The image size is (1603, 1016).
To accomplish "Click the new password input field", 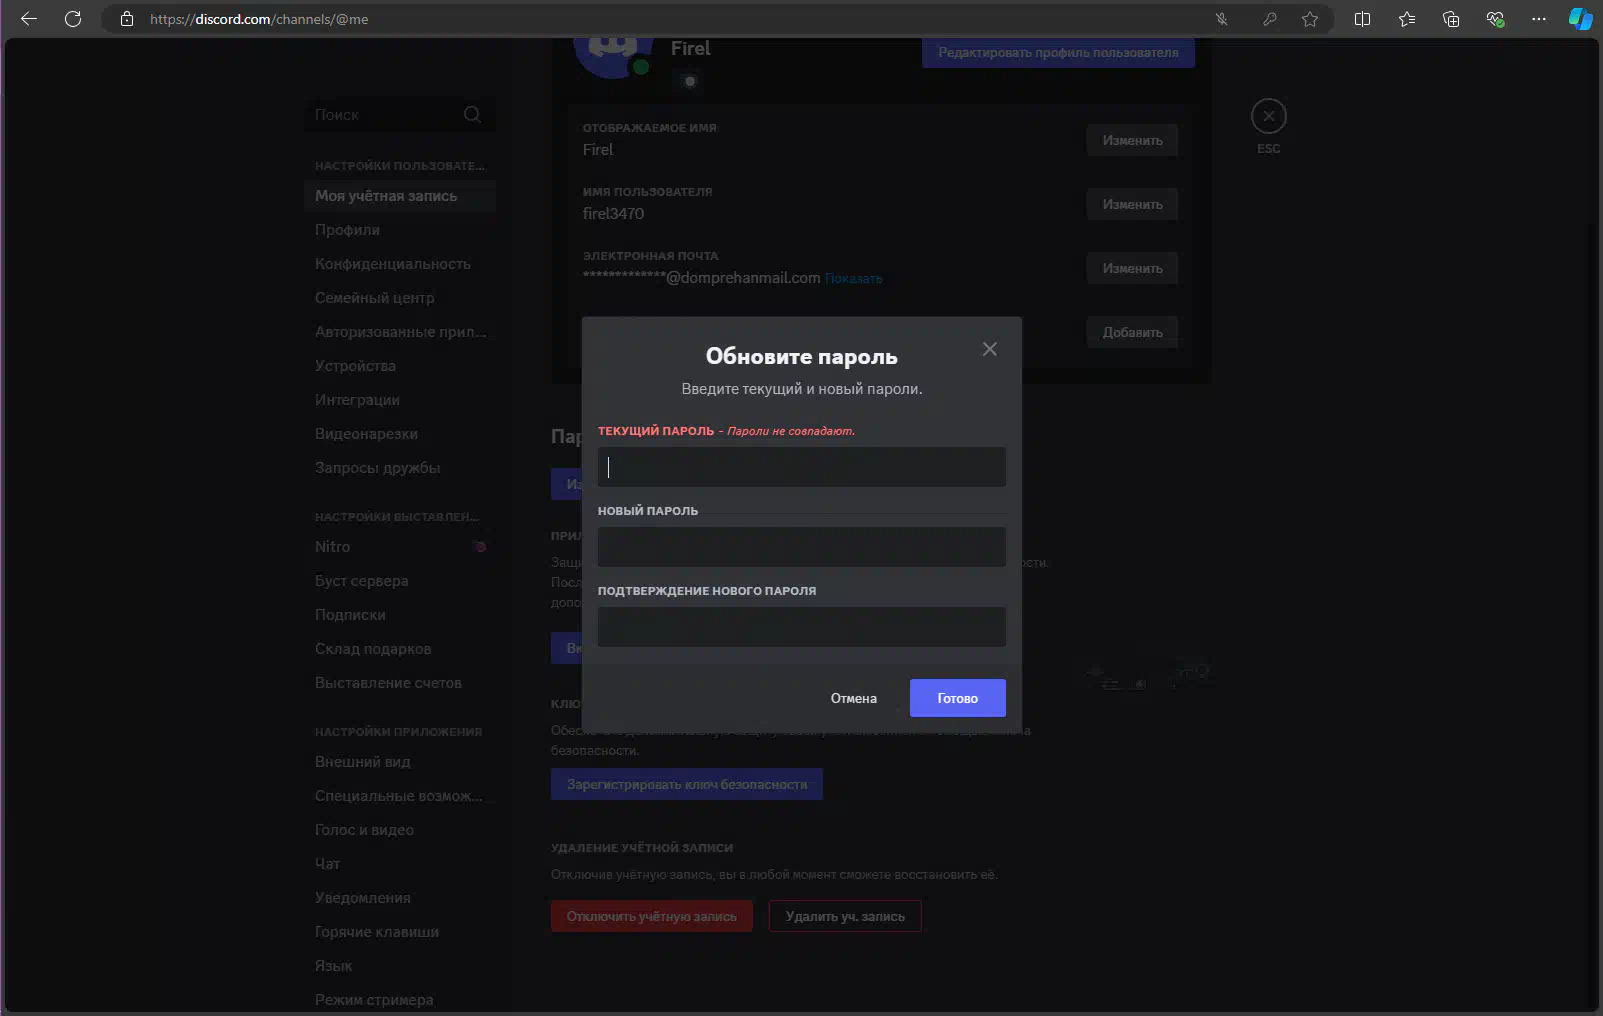I will point(801,547).
